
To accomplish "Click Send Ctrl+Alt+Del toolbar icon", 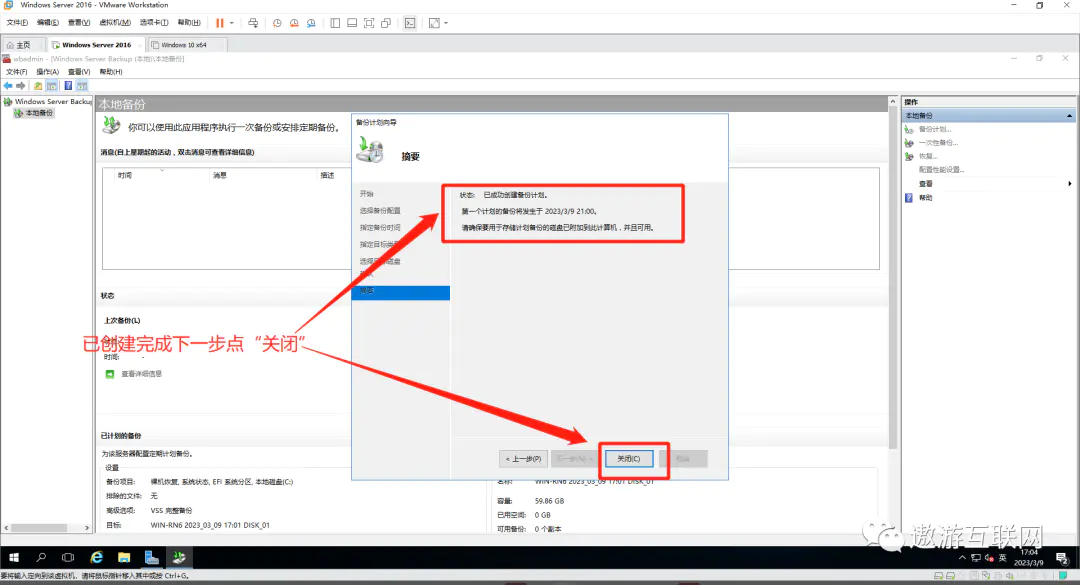I will (x=253, y=23).
